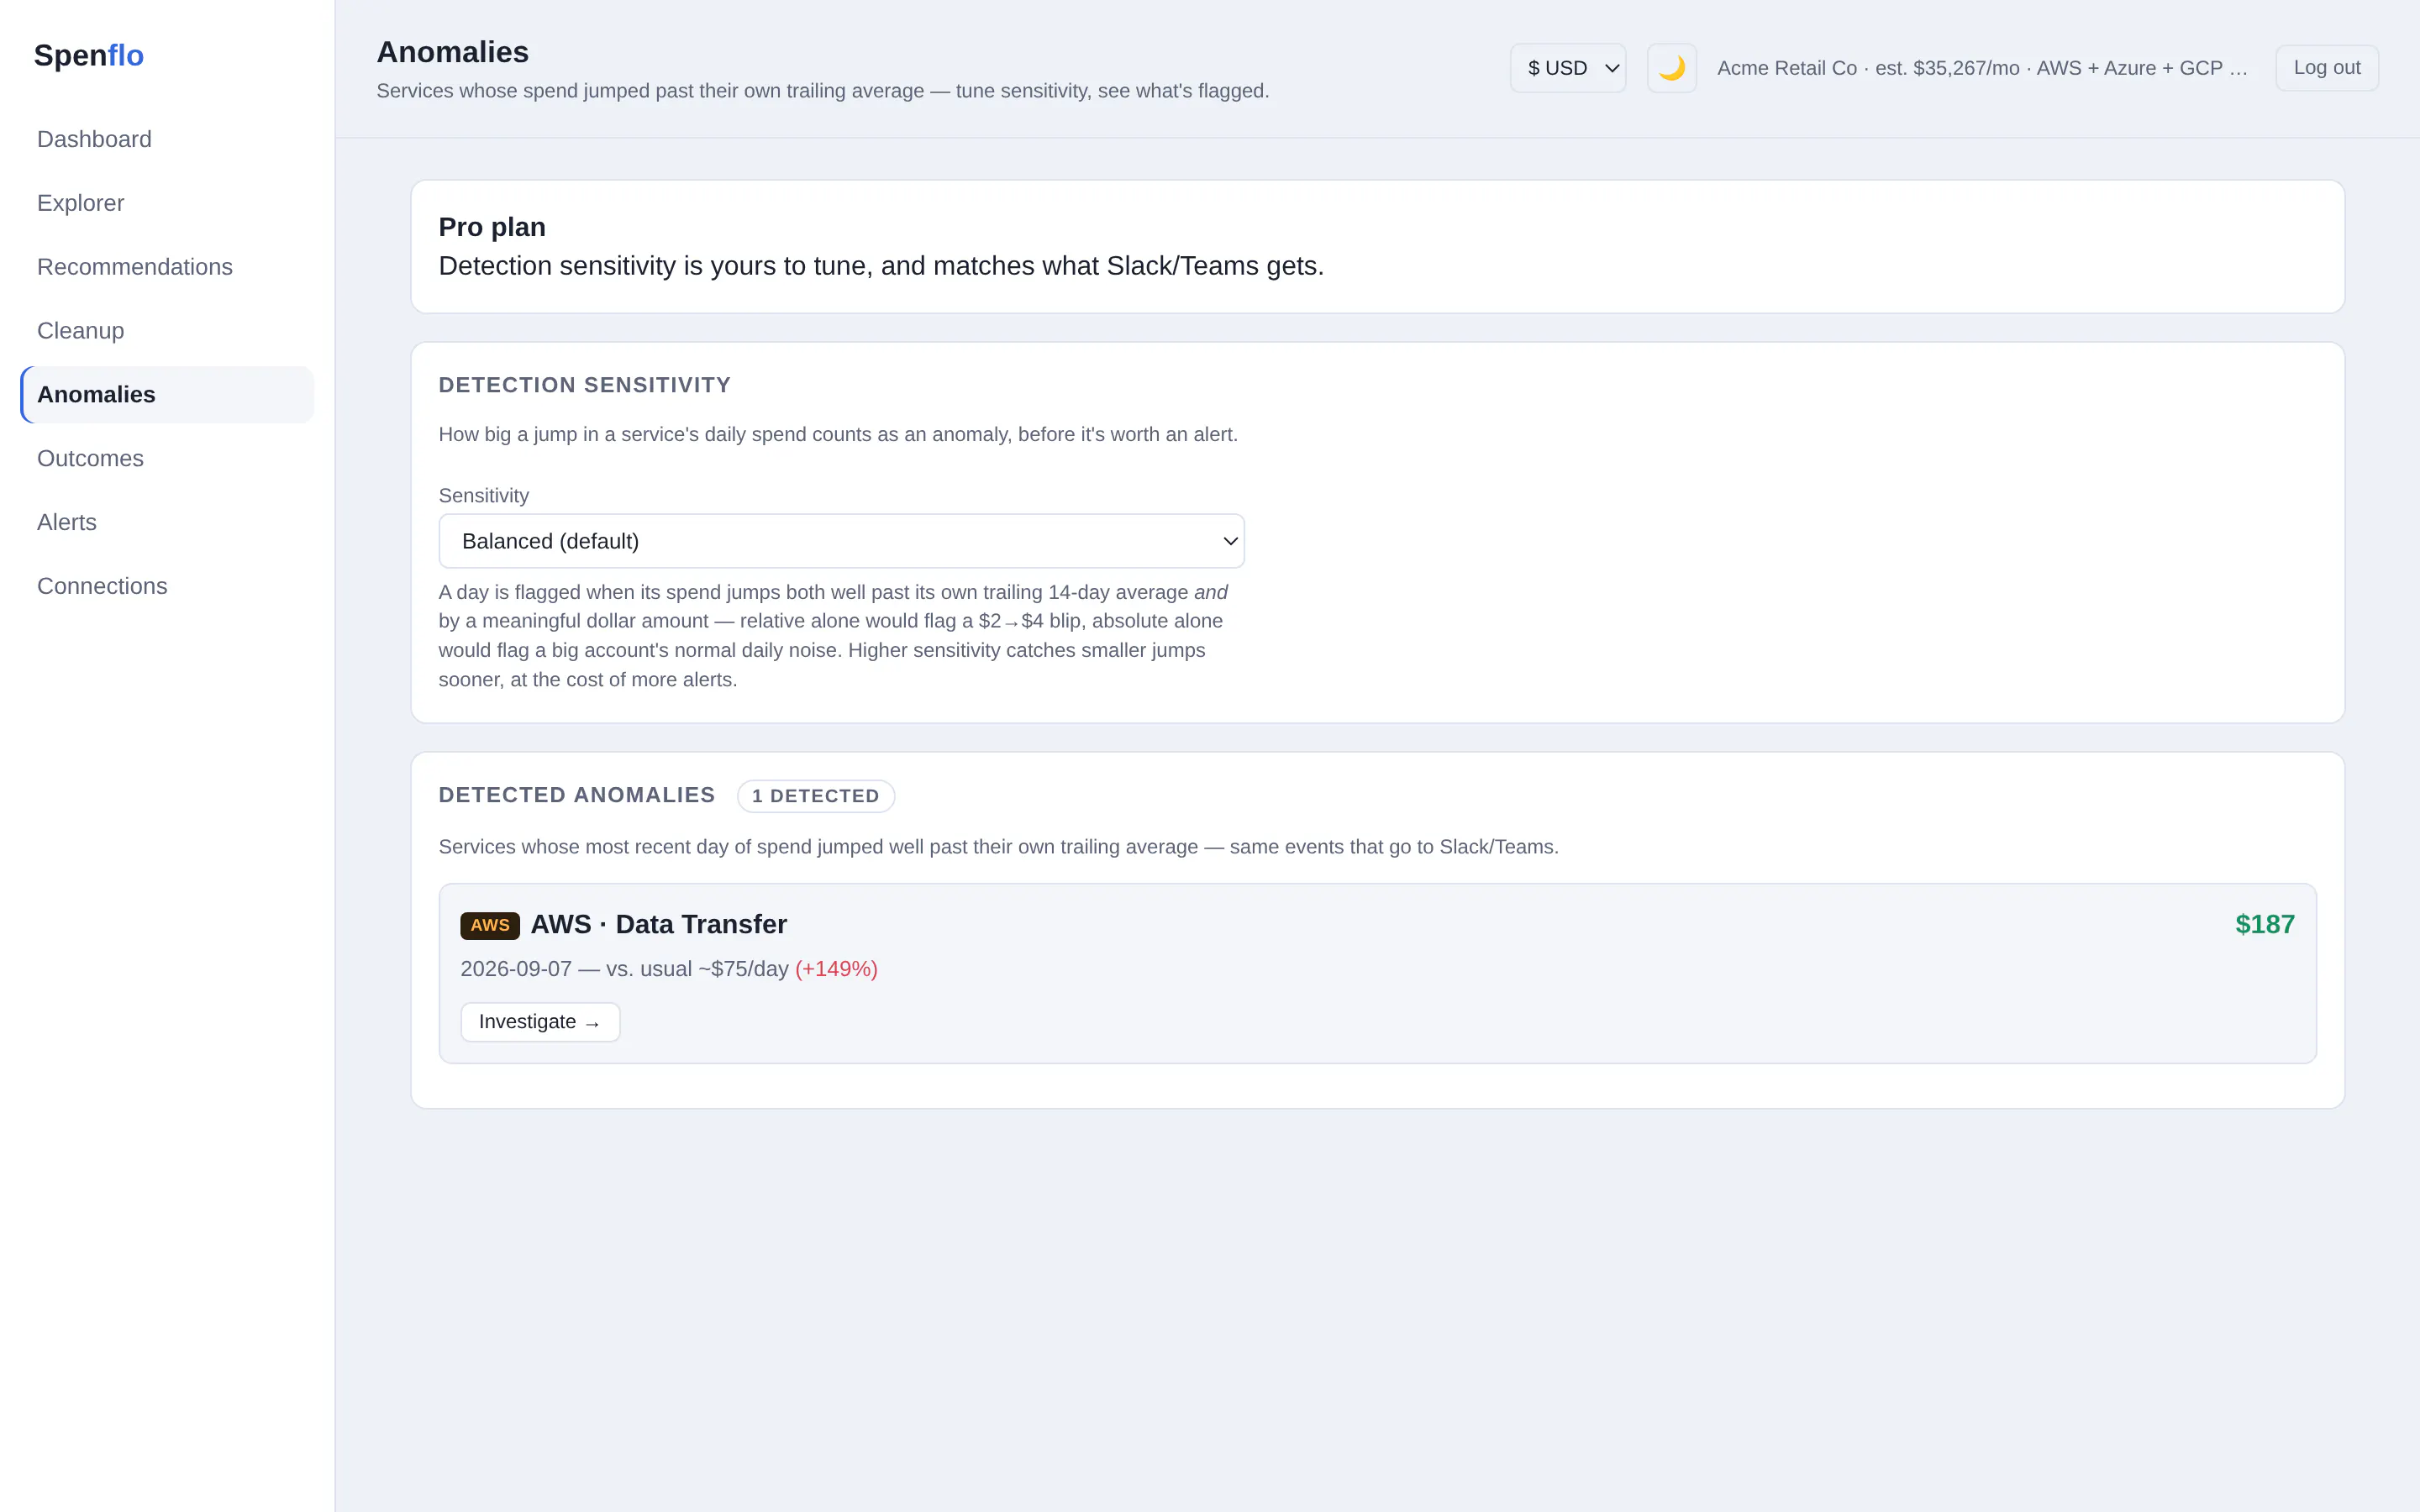Click the AWS badge on Data Transfer anomaly
The height and width of the screenshot is (1512, 2420).
coord(490,925)
